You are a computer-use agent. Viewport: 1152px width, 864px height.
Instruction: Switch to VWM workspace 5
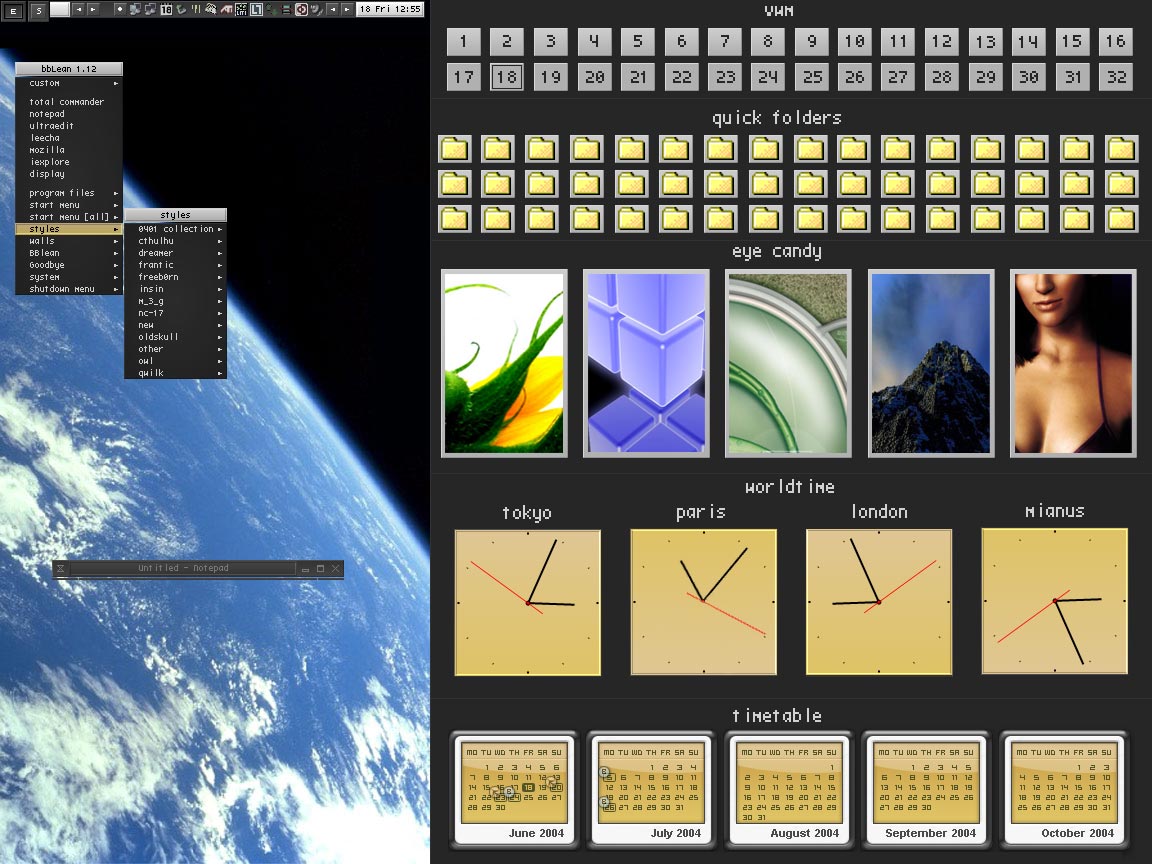pyautogui.click(x=638, y=42)
